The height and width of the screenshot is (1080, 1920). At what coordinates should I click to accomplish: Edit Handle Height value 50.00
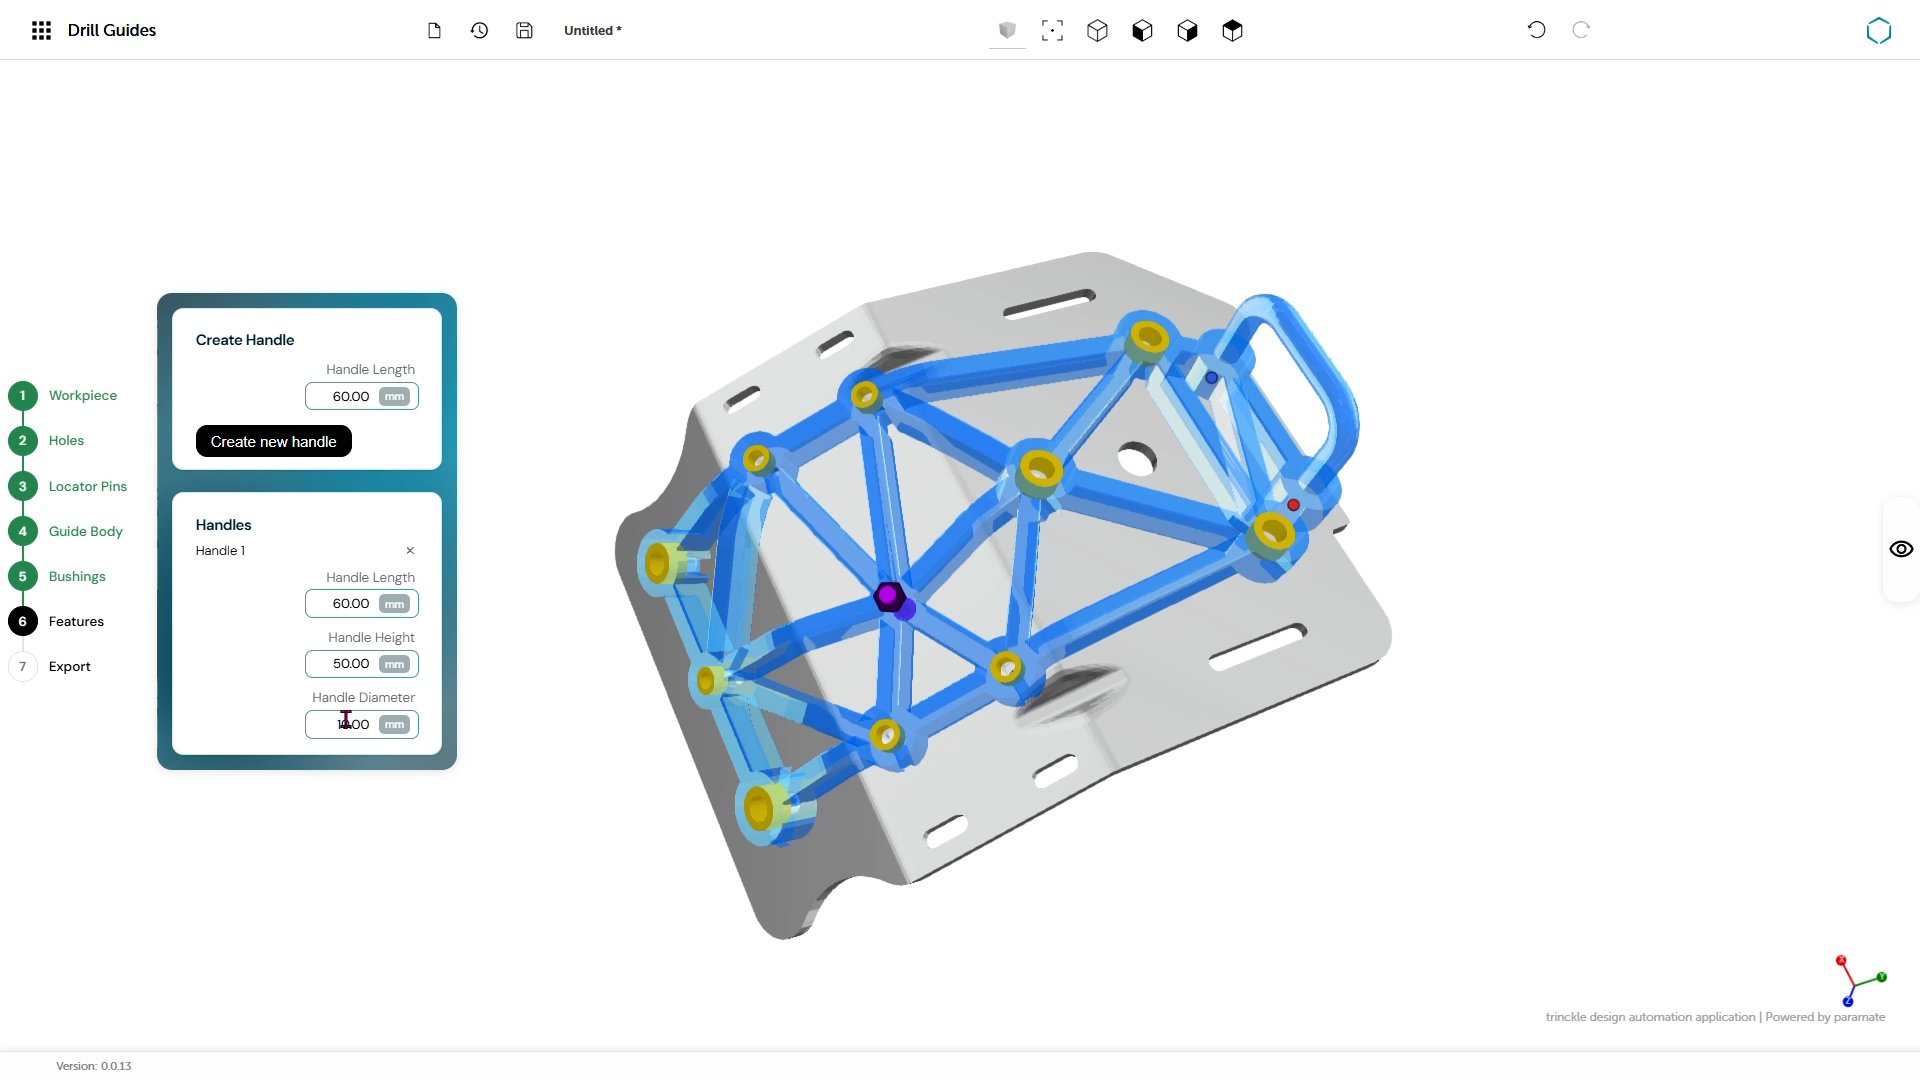[361, 664]
